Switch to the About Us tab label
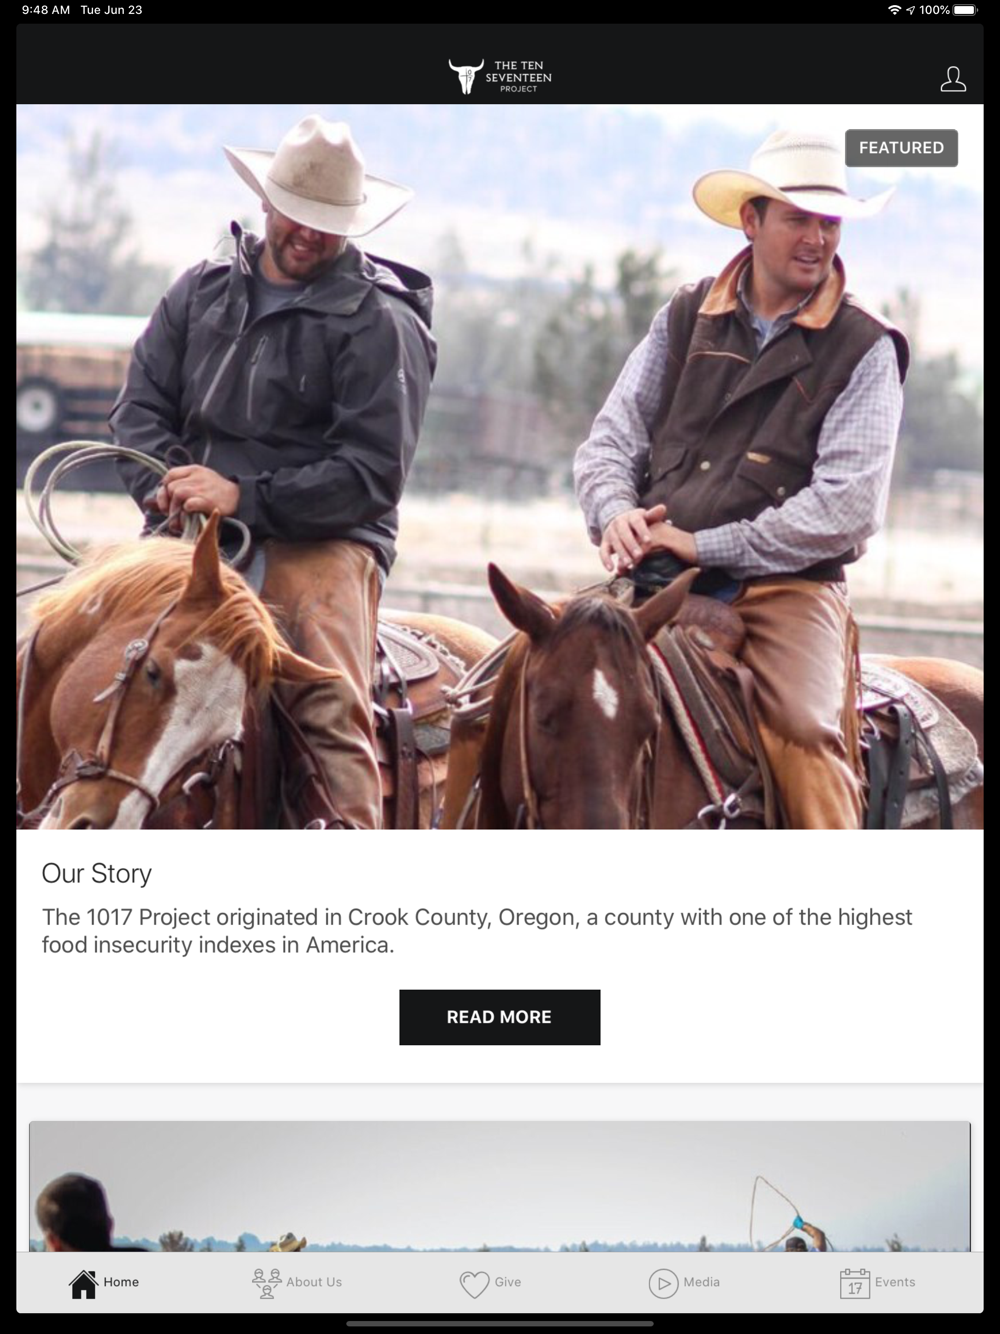 314,1282
